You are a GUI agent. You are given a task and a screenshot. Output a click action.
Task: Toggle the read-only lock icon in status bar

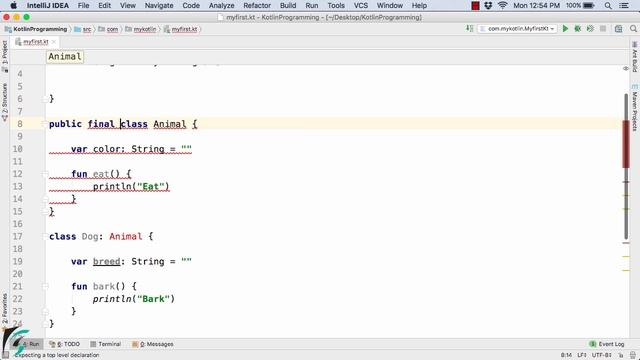(x=620, y=356)
